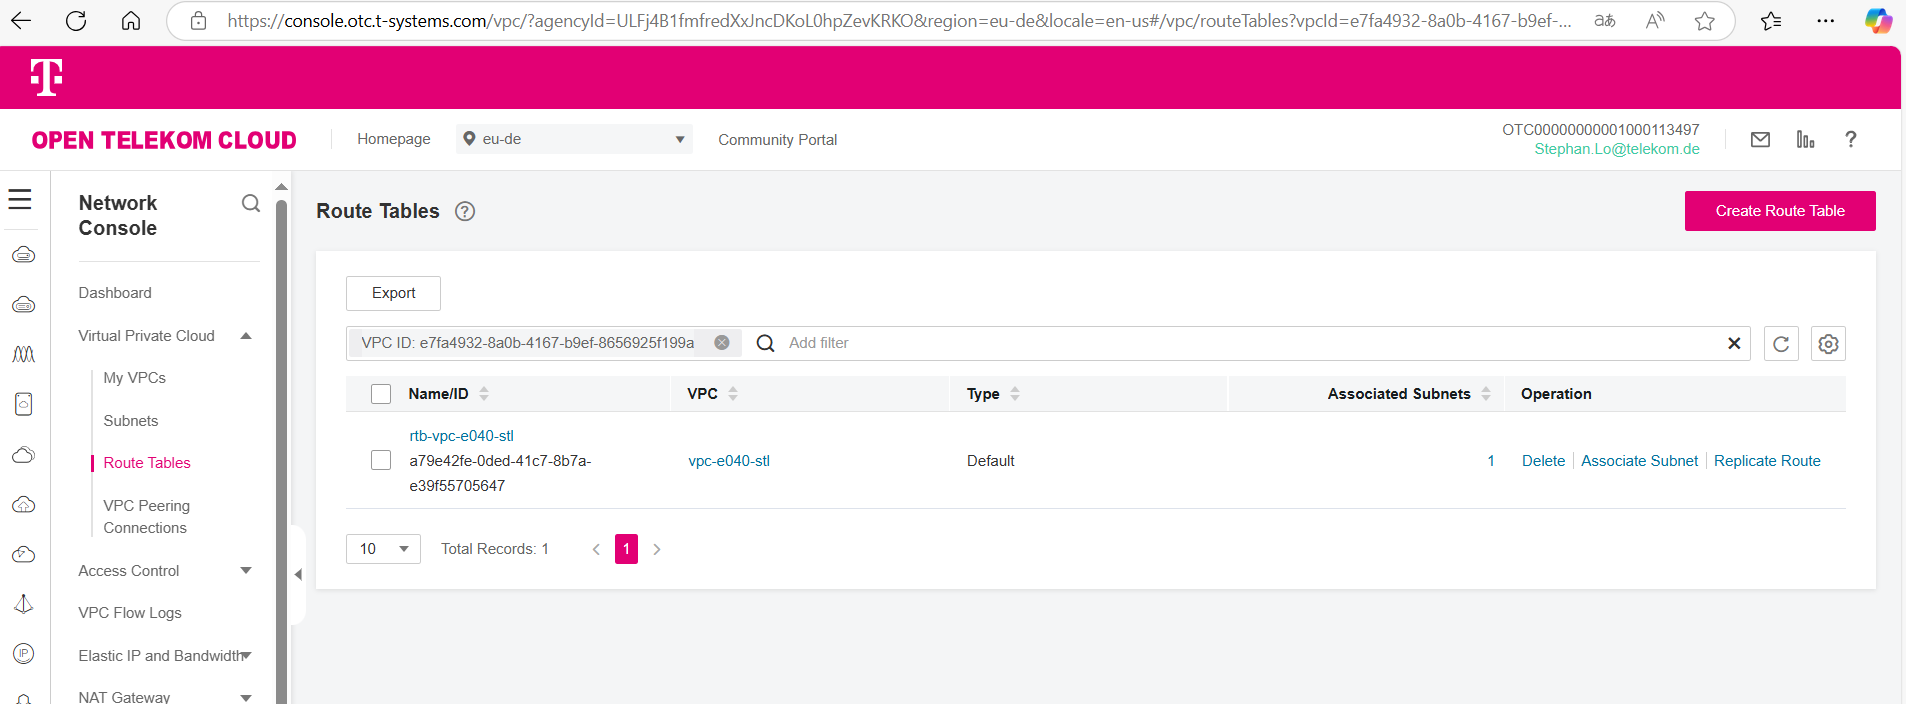Click Associate Subnet link
Image resolution: width=1906 pixels, height=704 pixels.
(x=1639, y=461)
